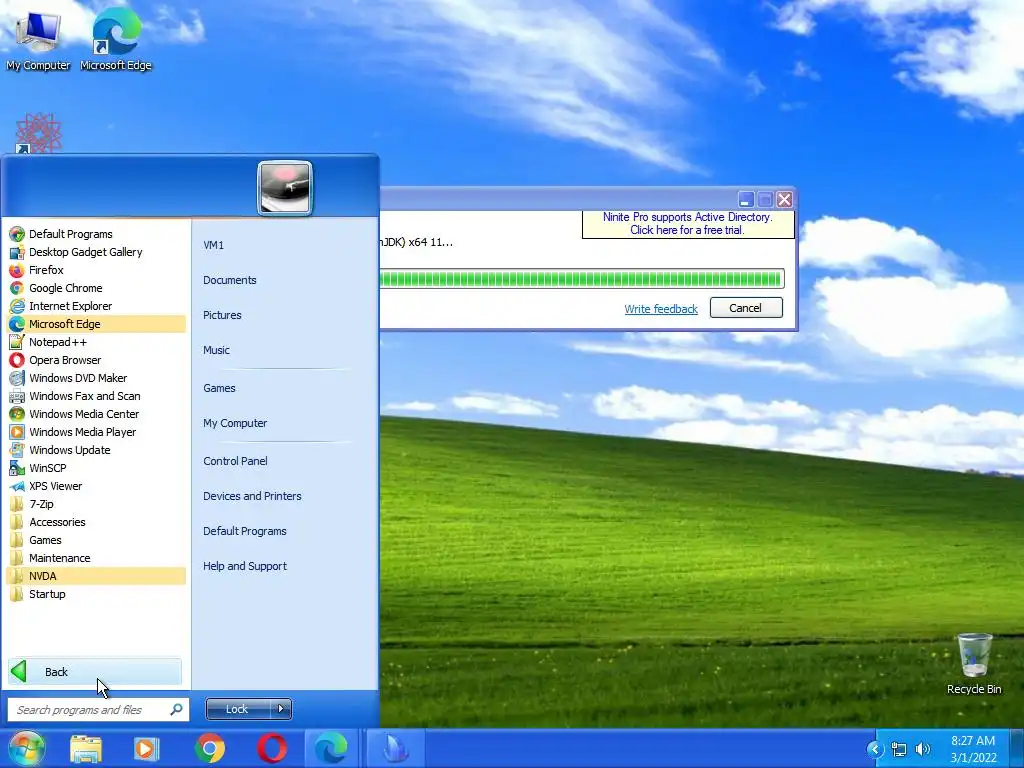The image size is (1024, 768).
Task: Open Windows Fax and Scan
Action: click(96, 396)
